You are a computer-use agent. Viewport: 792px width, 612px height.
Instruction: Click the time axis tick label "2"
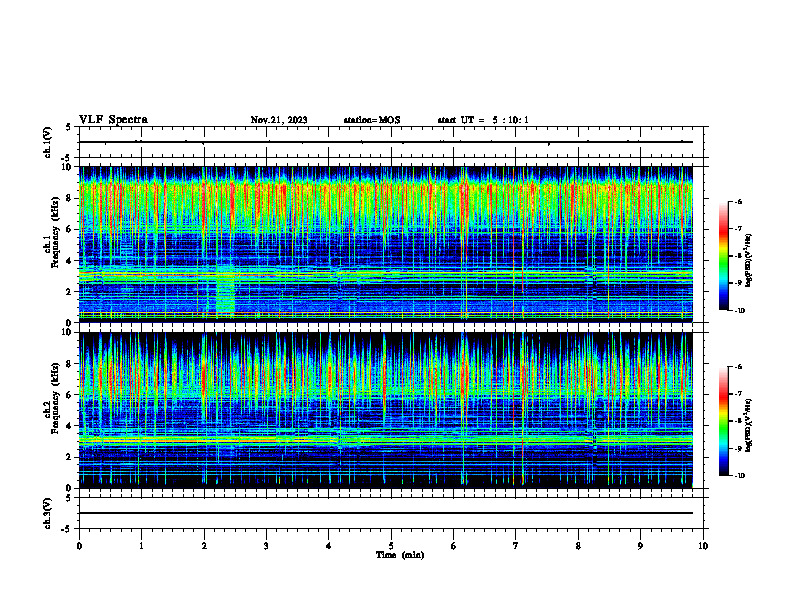[x=204, y=546]
